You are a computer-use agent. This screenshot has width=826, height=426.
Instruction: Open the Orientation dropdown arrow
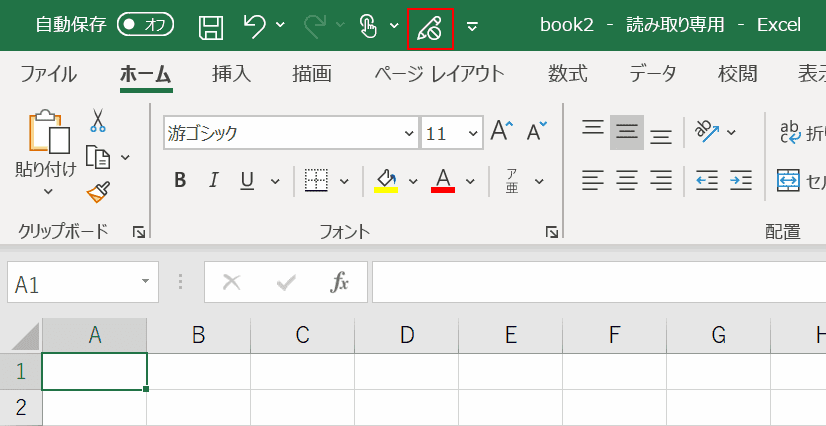[731, 132]
